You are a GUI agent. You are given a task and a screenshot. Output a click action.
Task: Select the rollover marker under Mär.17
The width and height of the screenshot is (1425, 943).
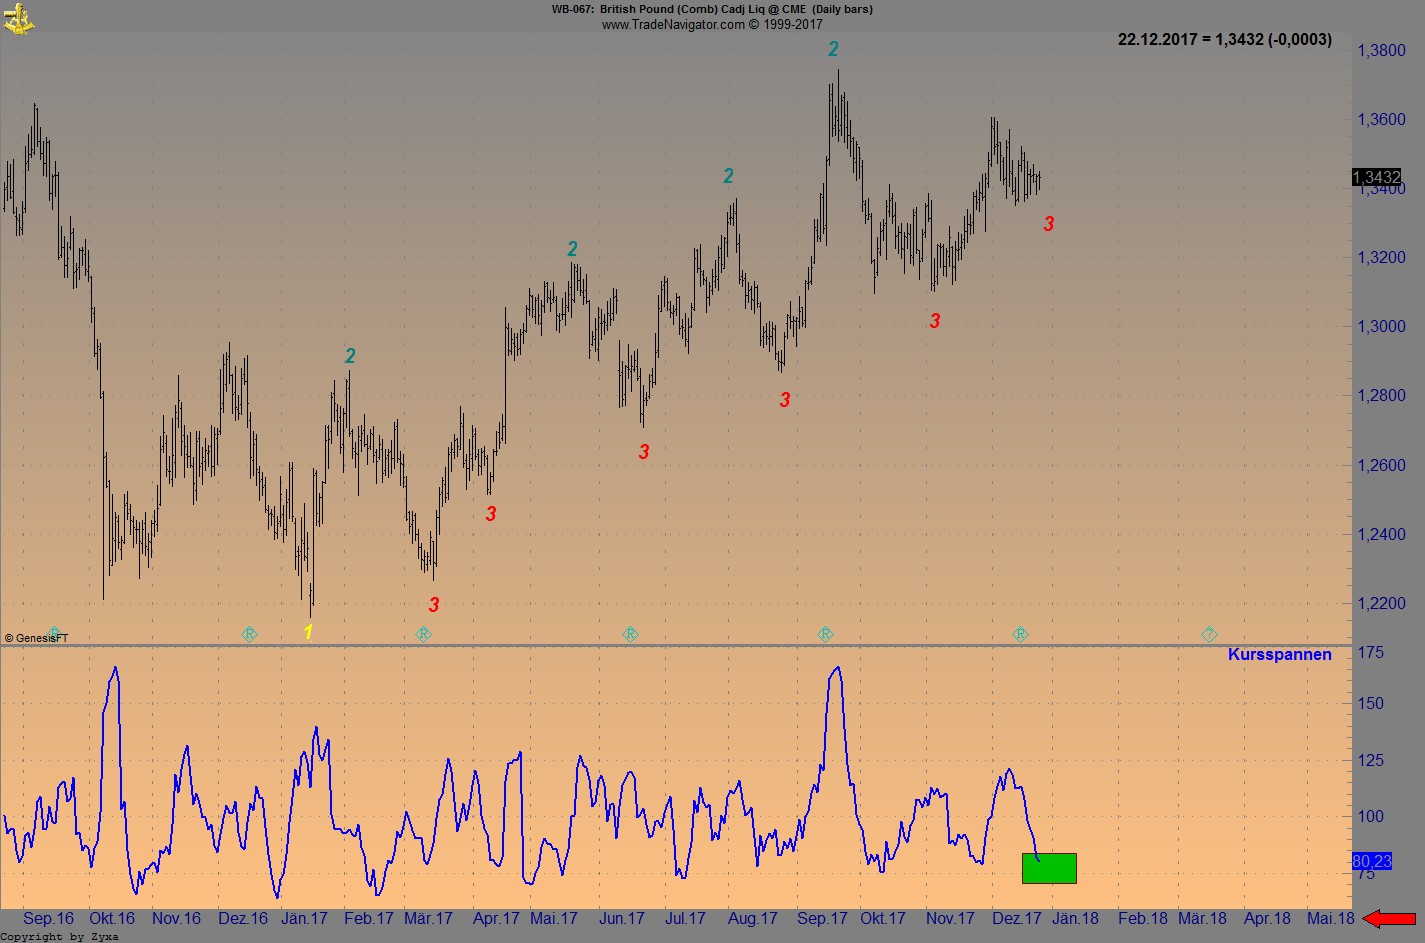click(424, 633)
